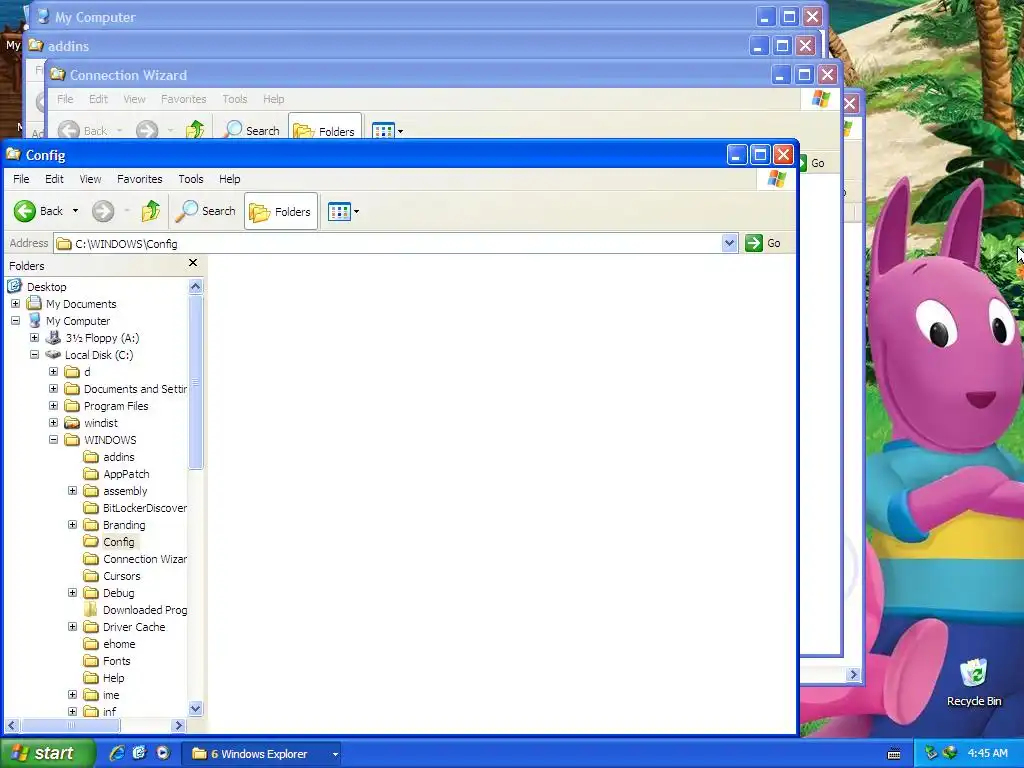Click the folder tree scroll-left arrow
Screen dimensions: 1024x768
click(x=12, y=725)
